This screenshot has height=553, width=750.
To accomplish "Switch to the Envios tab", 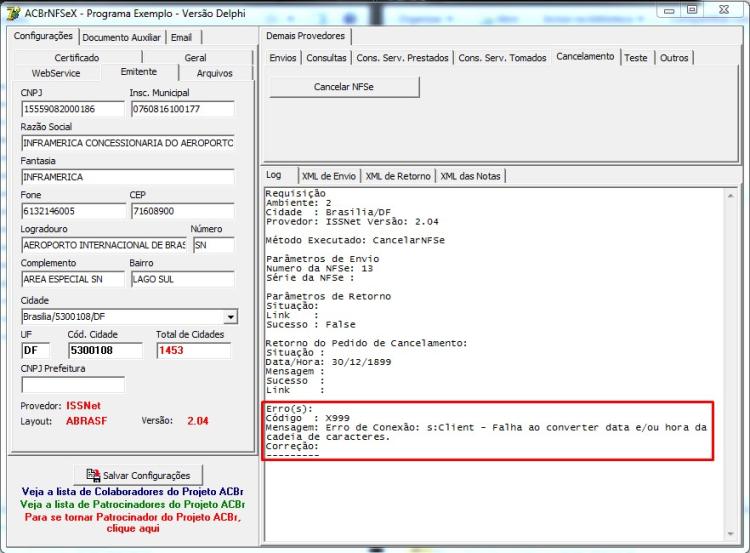I will (283, 58).
